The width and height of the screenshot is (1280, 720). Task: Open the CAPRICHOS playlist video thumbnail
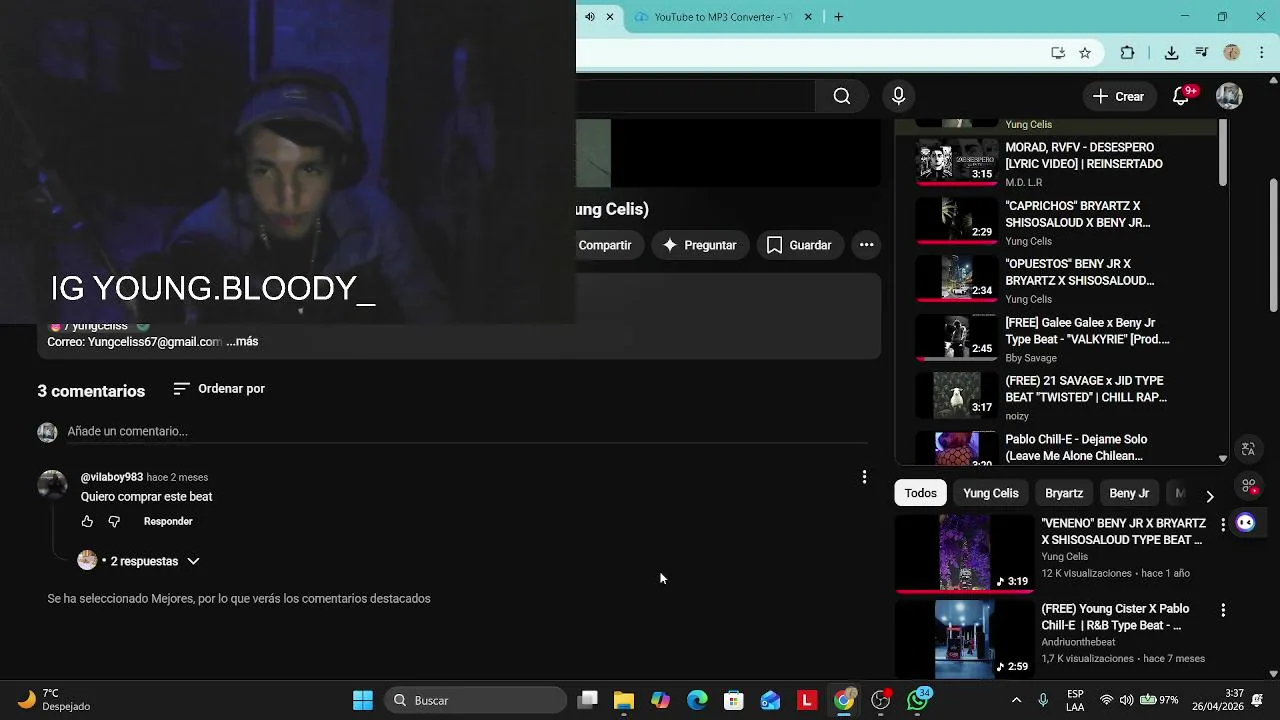[957, 220]
